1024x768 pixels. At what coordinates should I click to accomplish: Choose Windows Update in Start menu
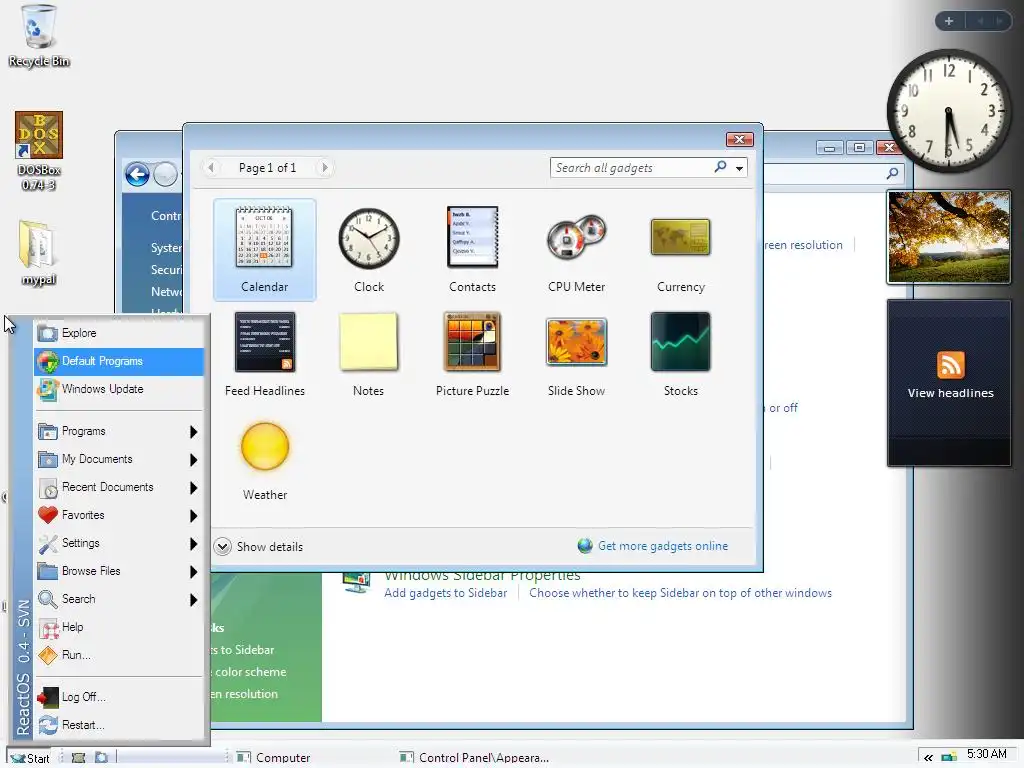119,389
